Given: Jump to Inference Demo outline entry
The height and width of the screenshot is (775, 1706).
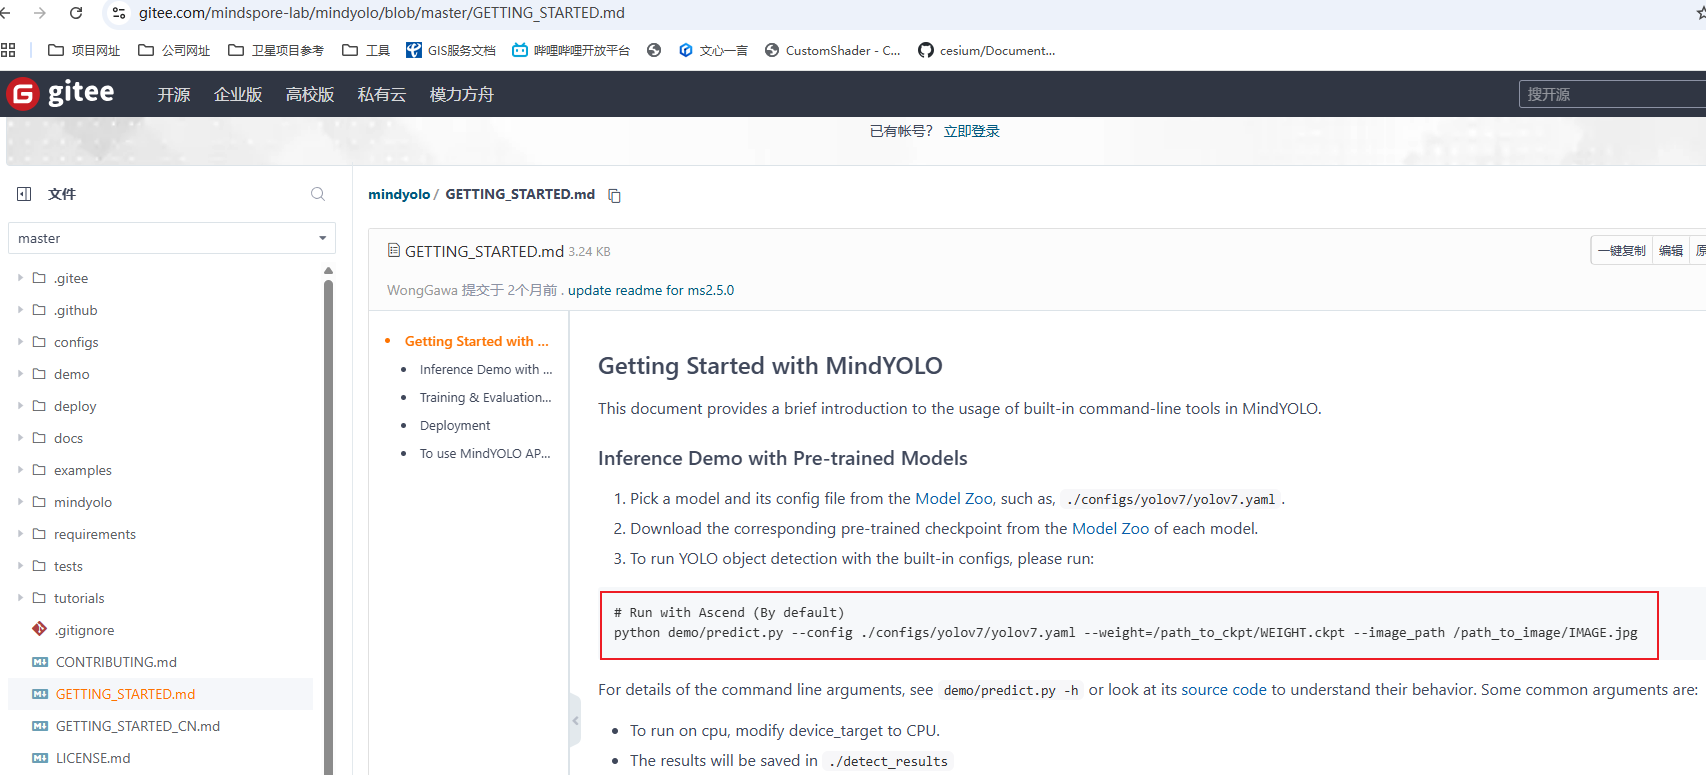Looking at the screenshot, I should 486,369.
